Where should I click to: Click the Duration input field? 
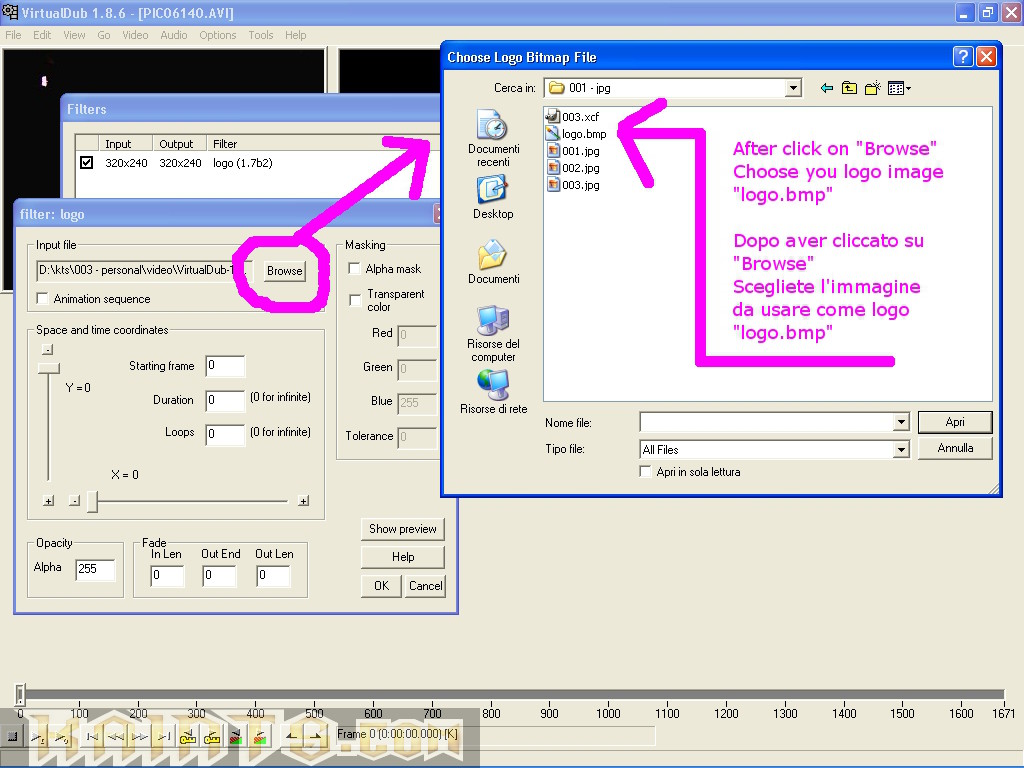point(225,400)
